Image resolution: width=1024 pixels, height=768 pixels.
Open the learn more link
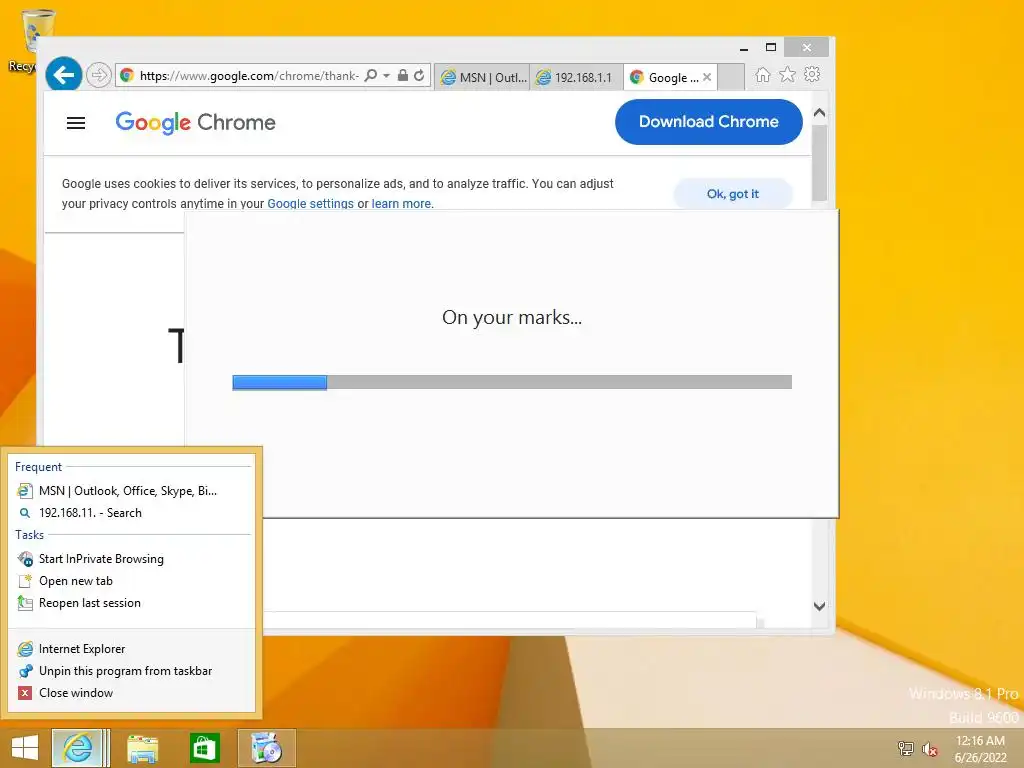click(x=401, y=203)
